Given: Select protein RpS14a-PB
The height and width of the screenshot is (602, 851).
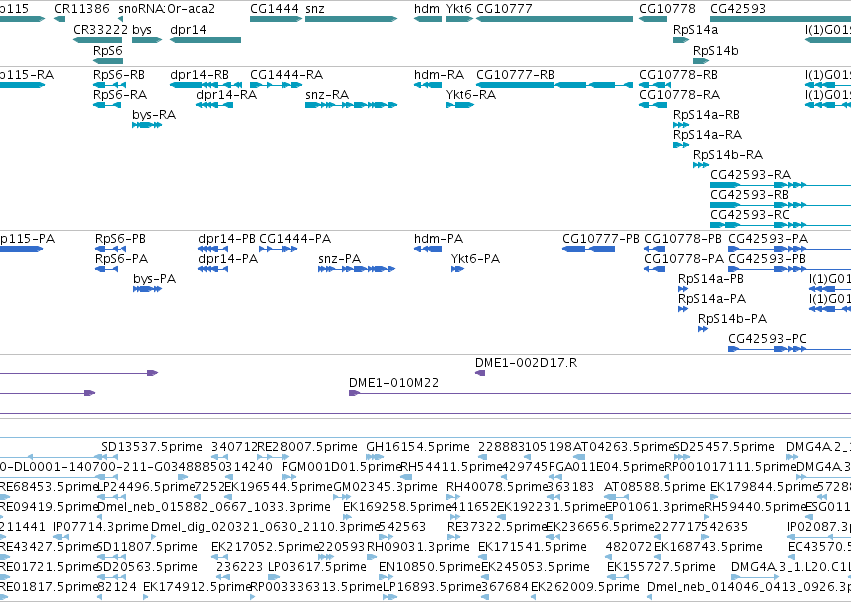Looking at the screenshot, I should click(683, 289).
